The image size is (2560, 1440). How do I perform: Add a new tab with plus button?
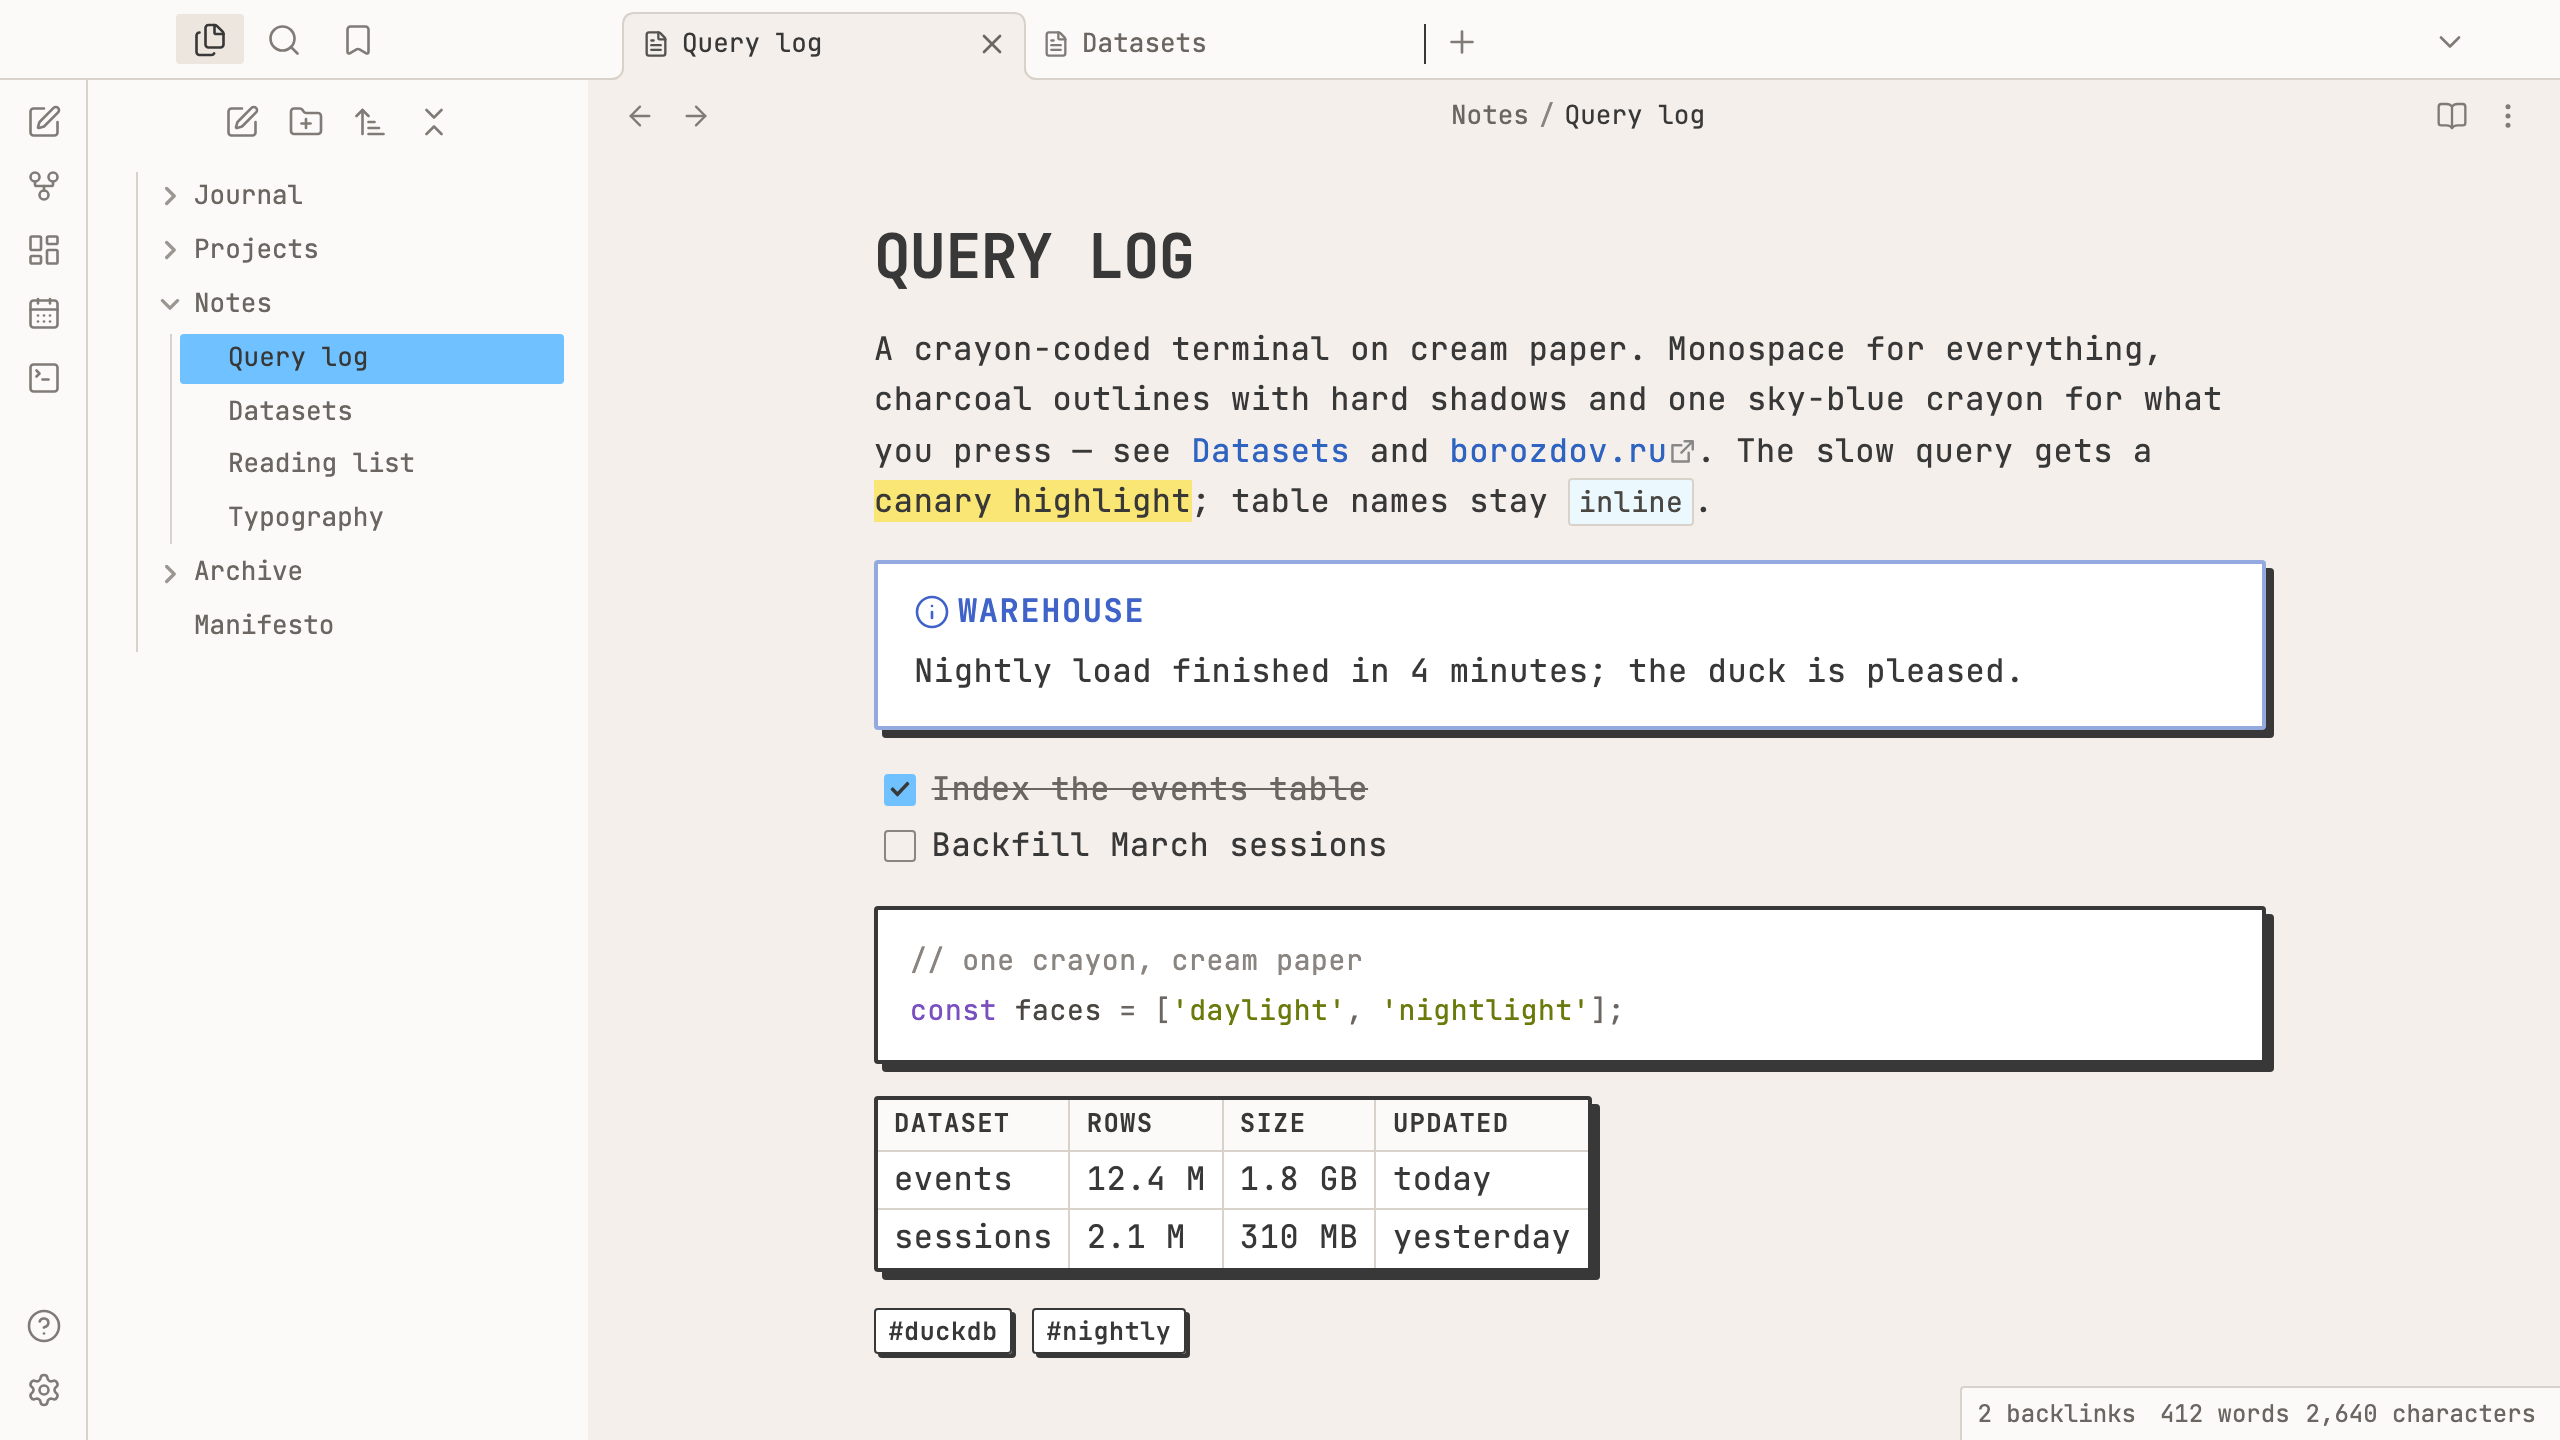(x=1462, y=42)
